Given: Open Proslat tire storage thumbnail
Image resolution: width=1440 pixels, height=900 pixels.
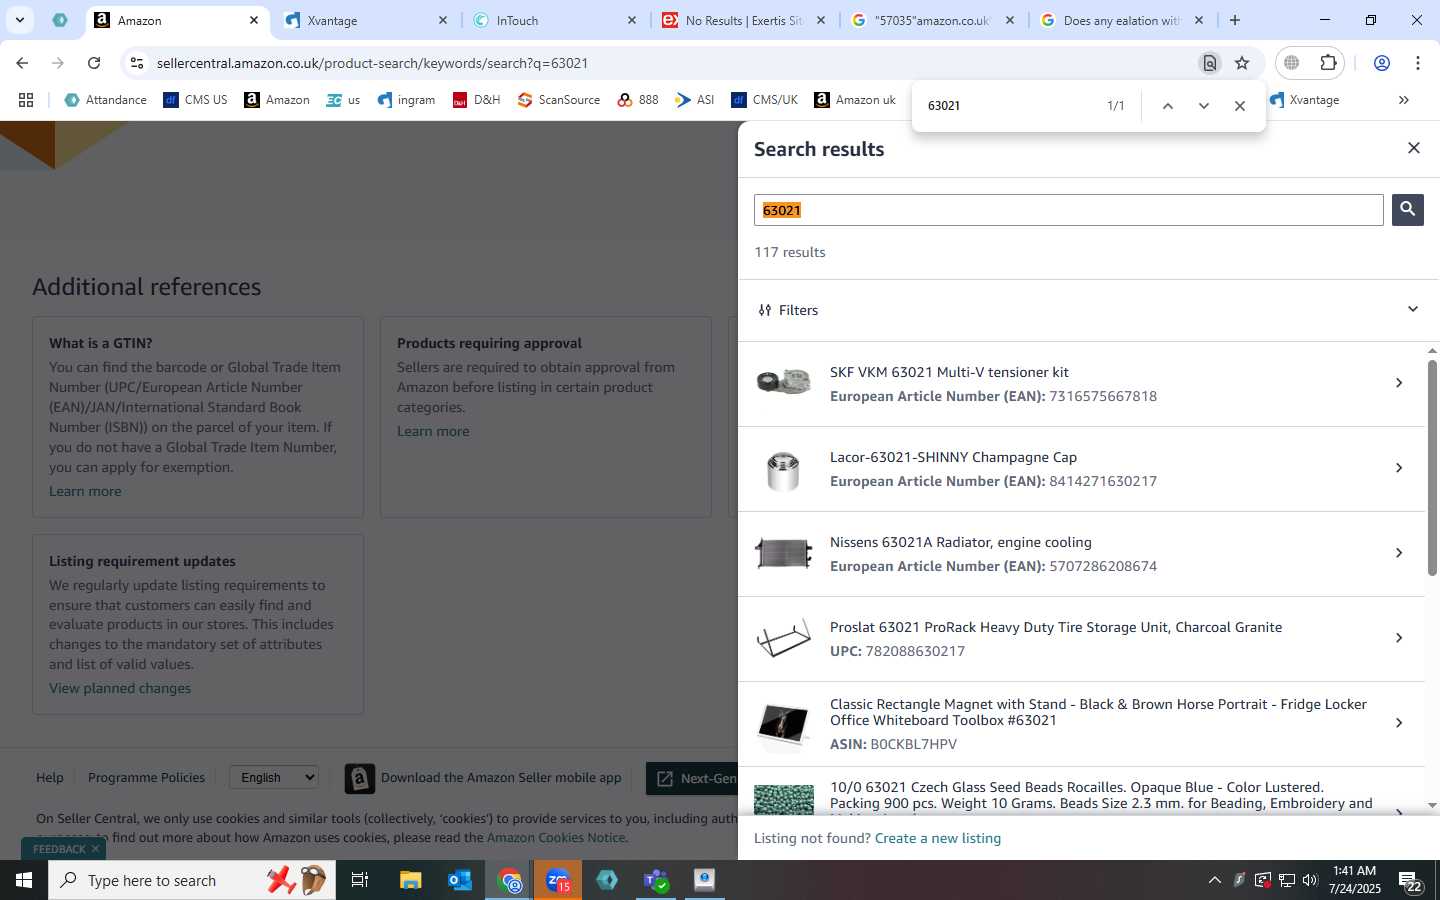Looking at the screenshot, I should coord(783,638).
